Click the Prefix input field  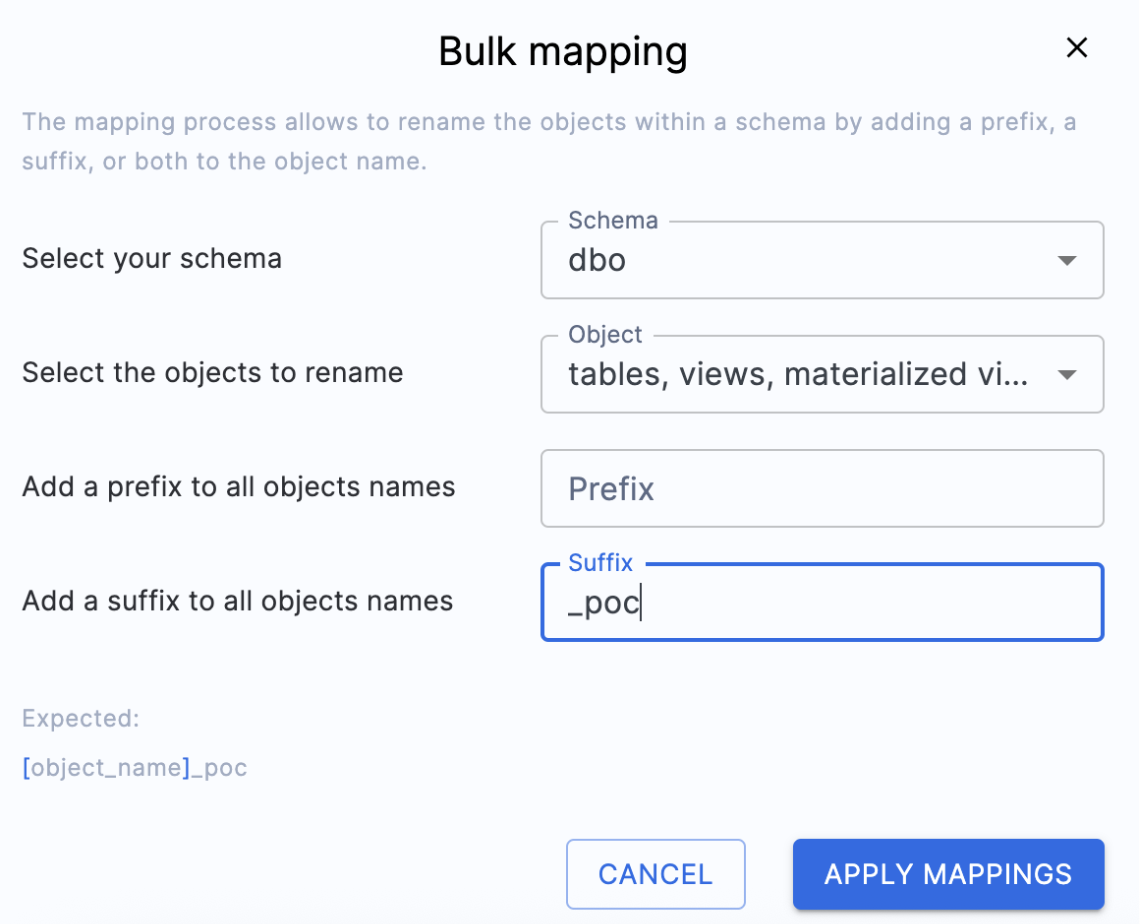click(822, 488)
